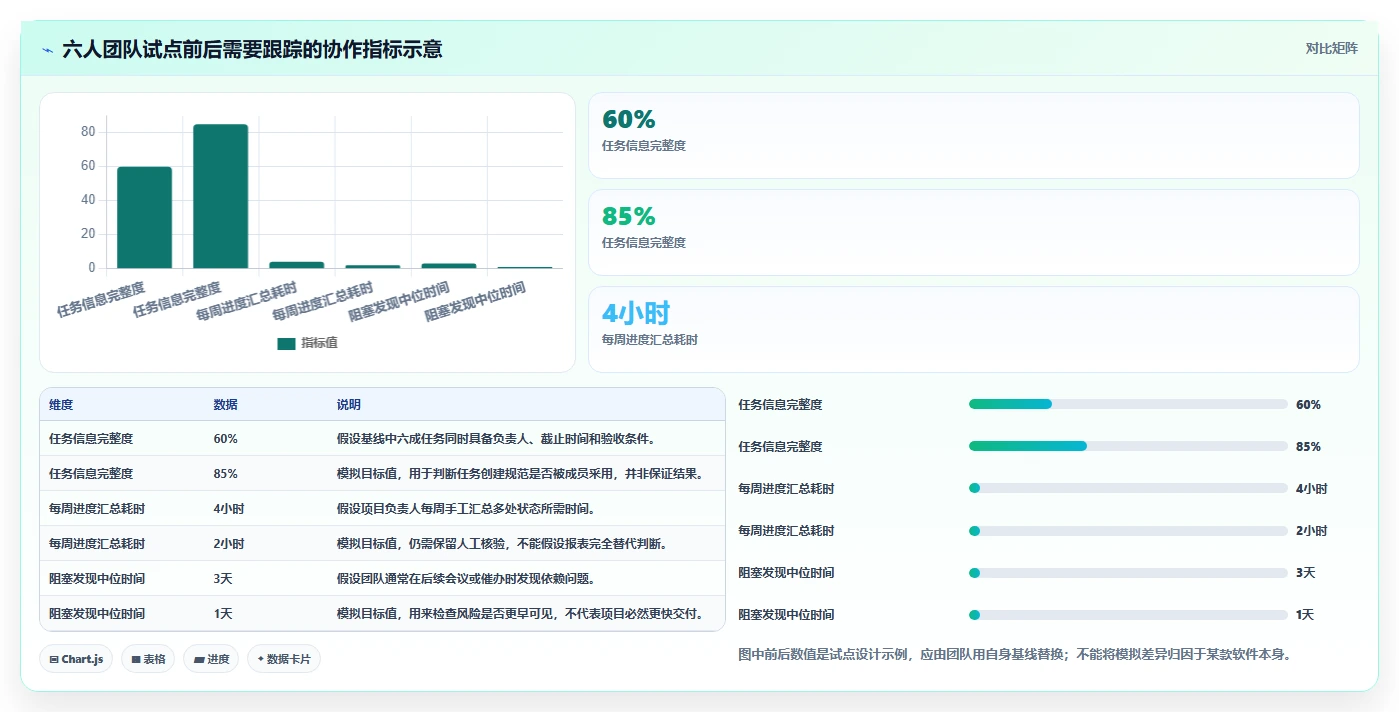Image resolution: width=1399 pixels, height=712 pixels.
Task: Click the 85% value beside progress bar
Action: [x=1308, y=447]
